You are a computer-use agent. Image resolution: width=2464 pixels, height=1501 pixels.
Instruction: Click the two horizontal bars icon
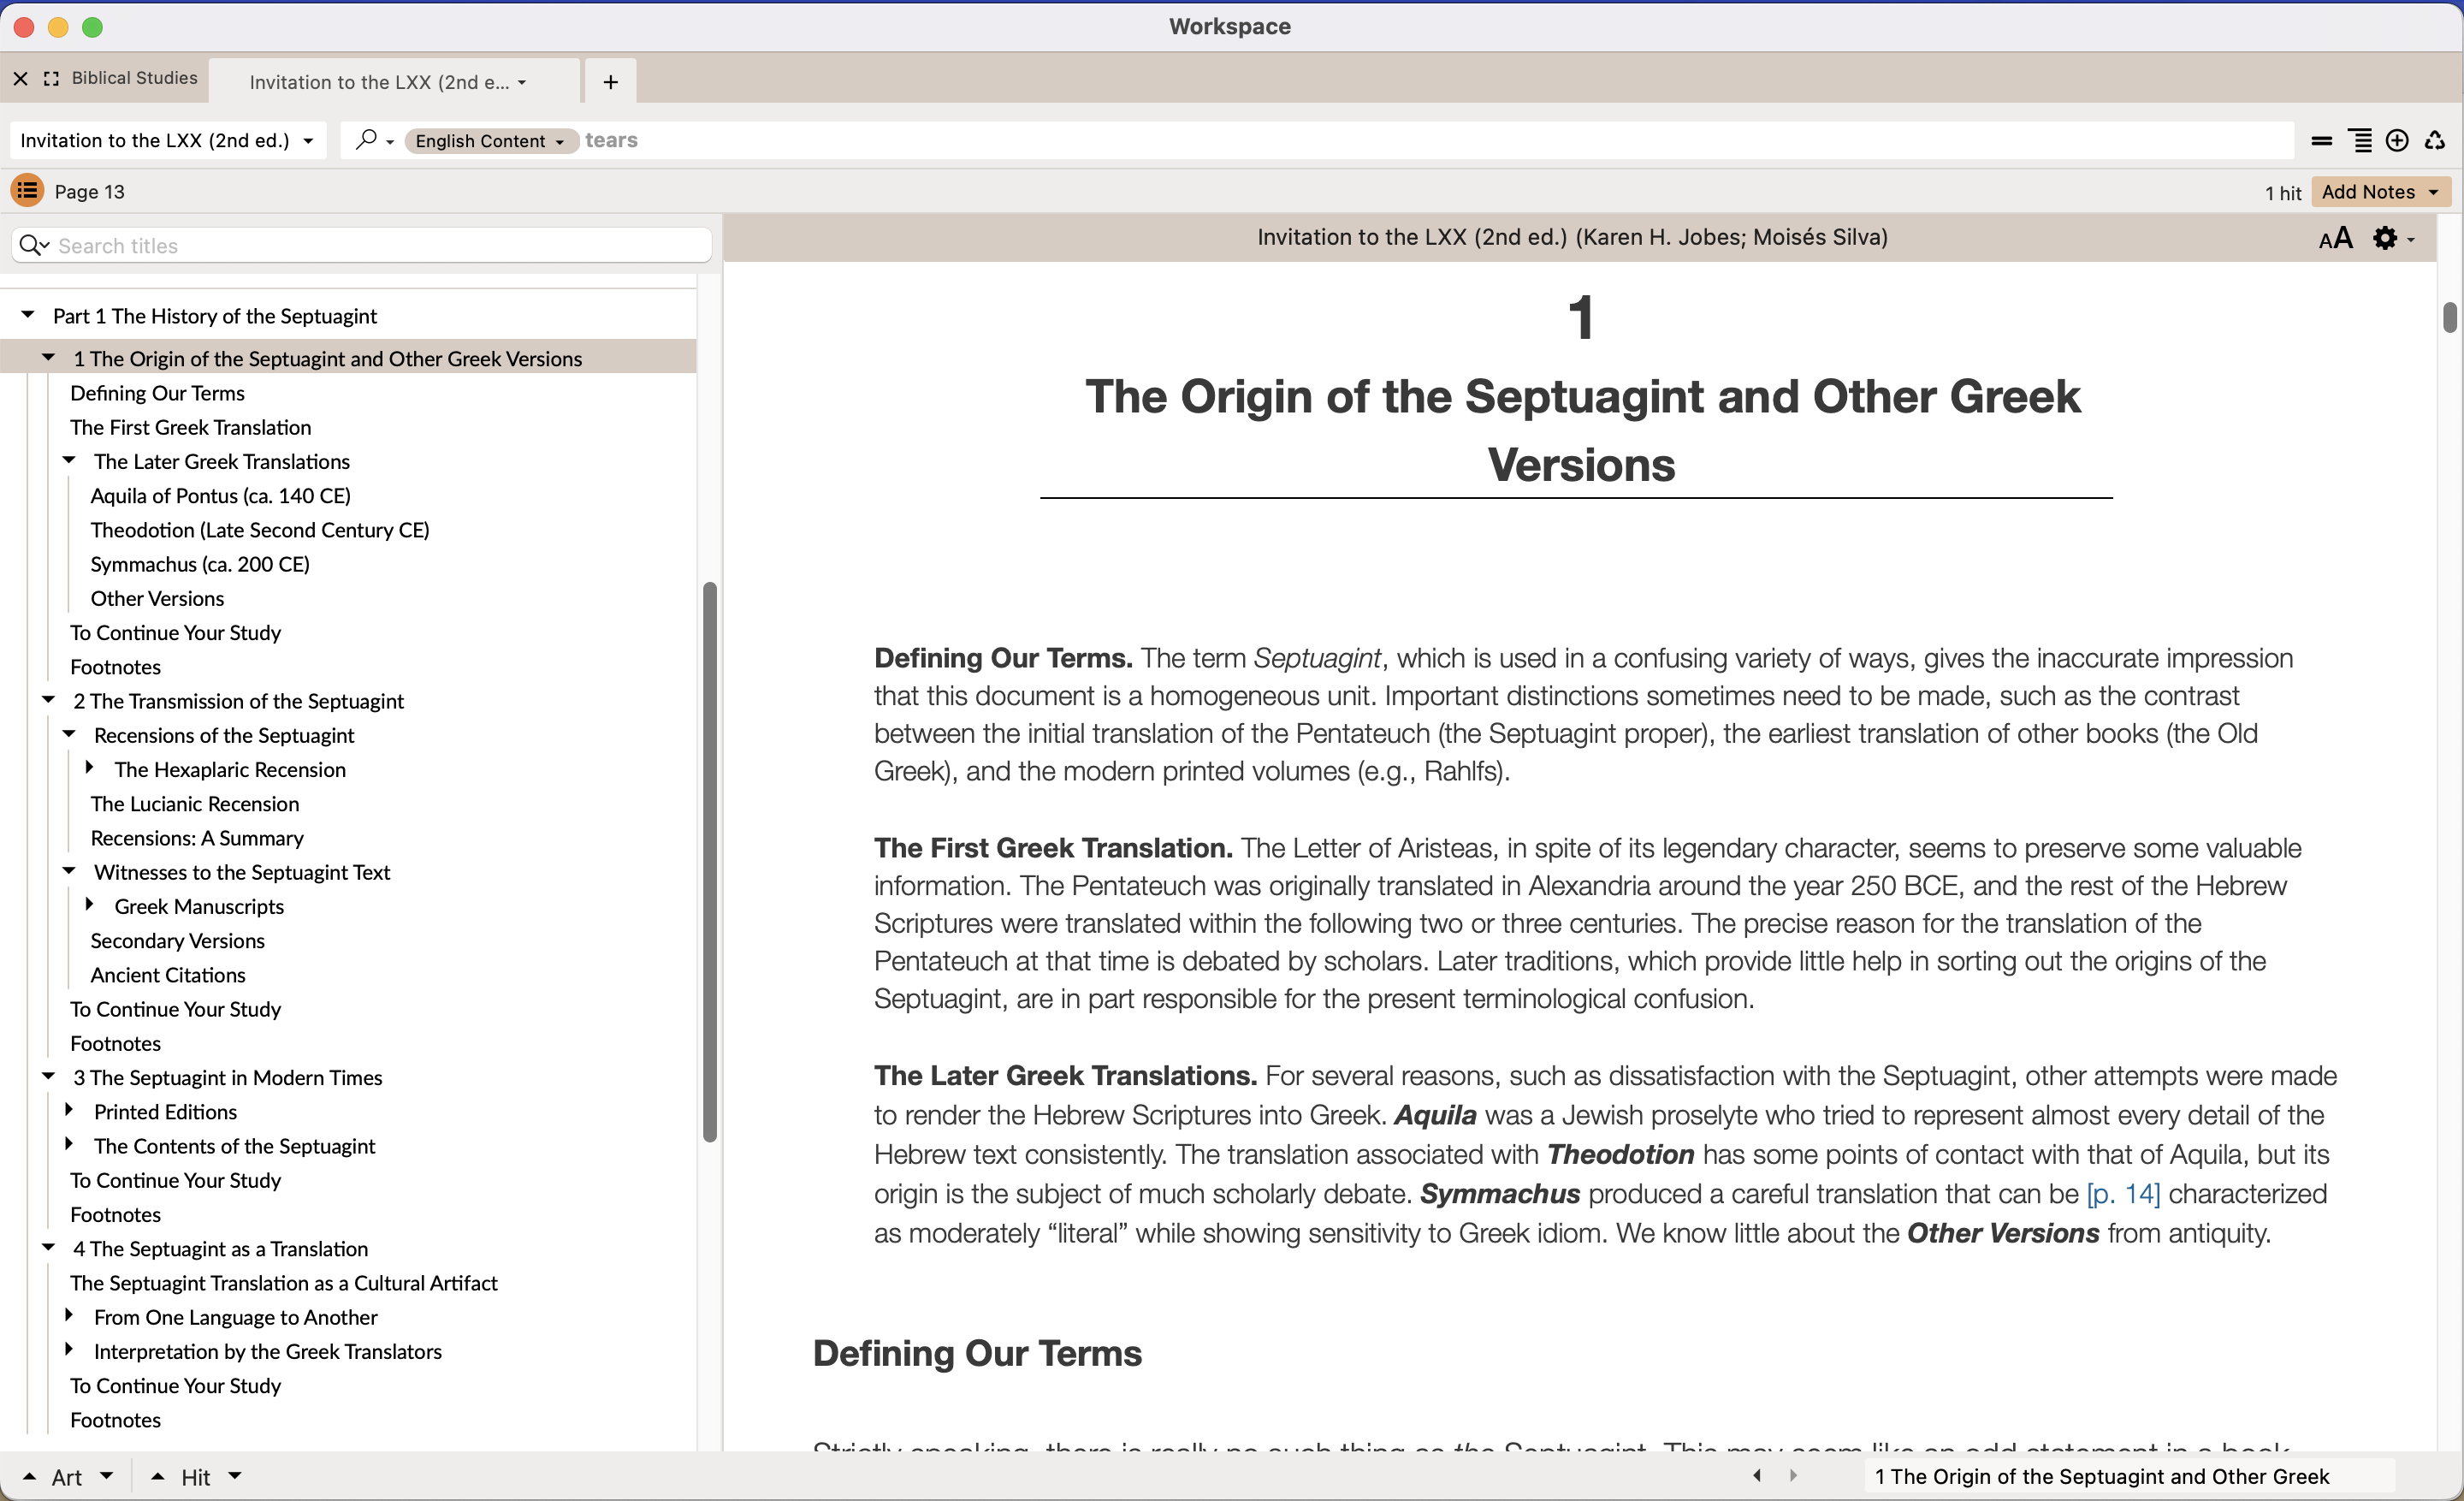point(2322,141)
